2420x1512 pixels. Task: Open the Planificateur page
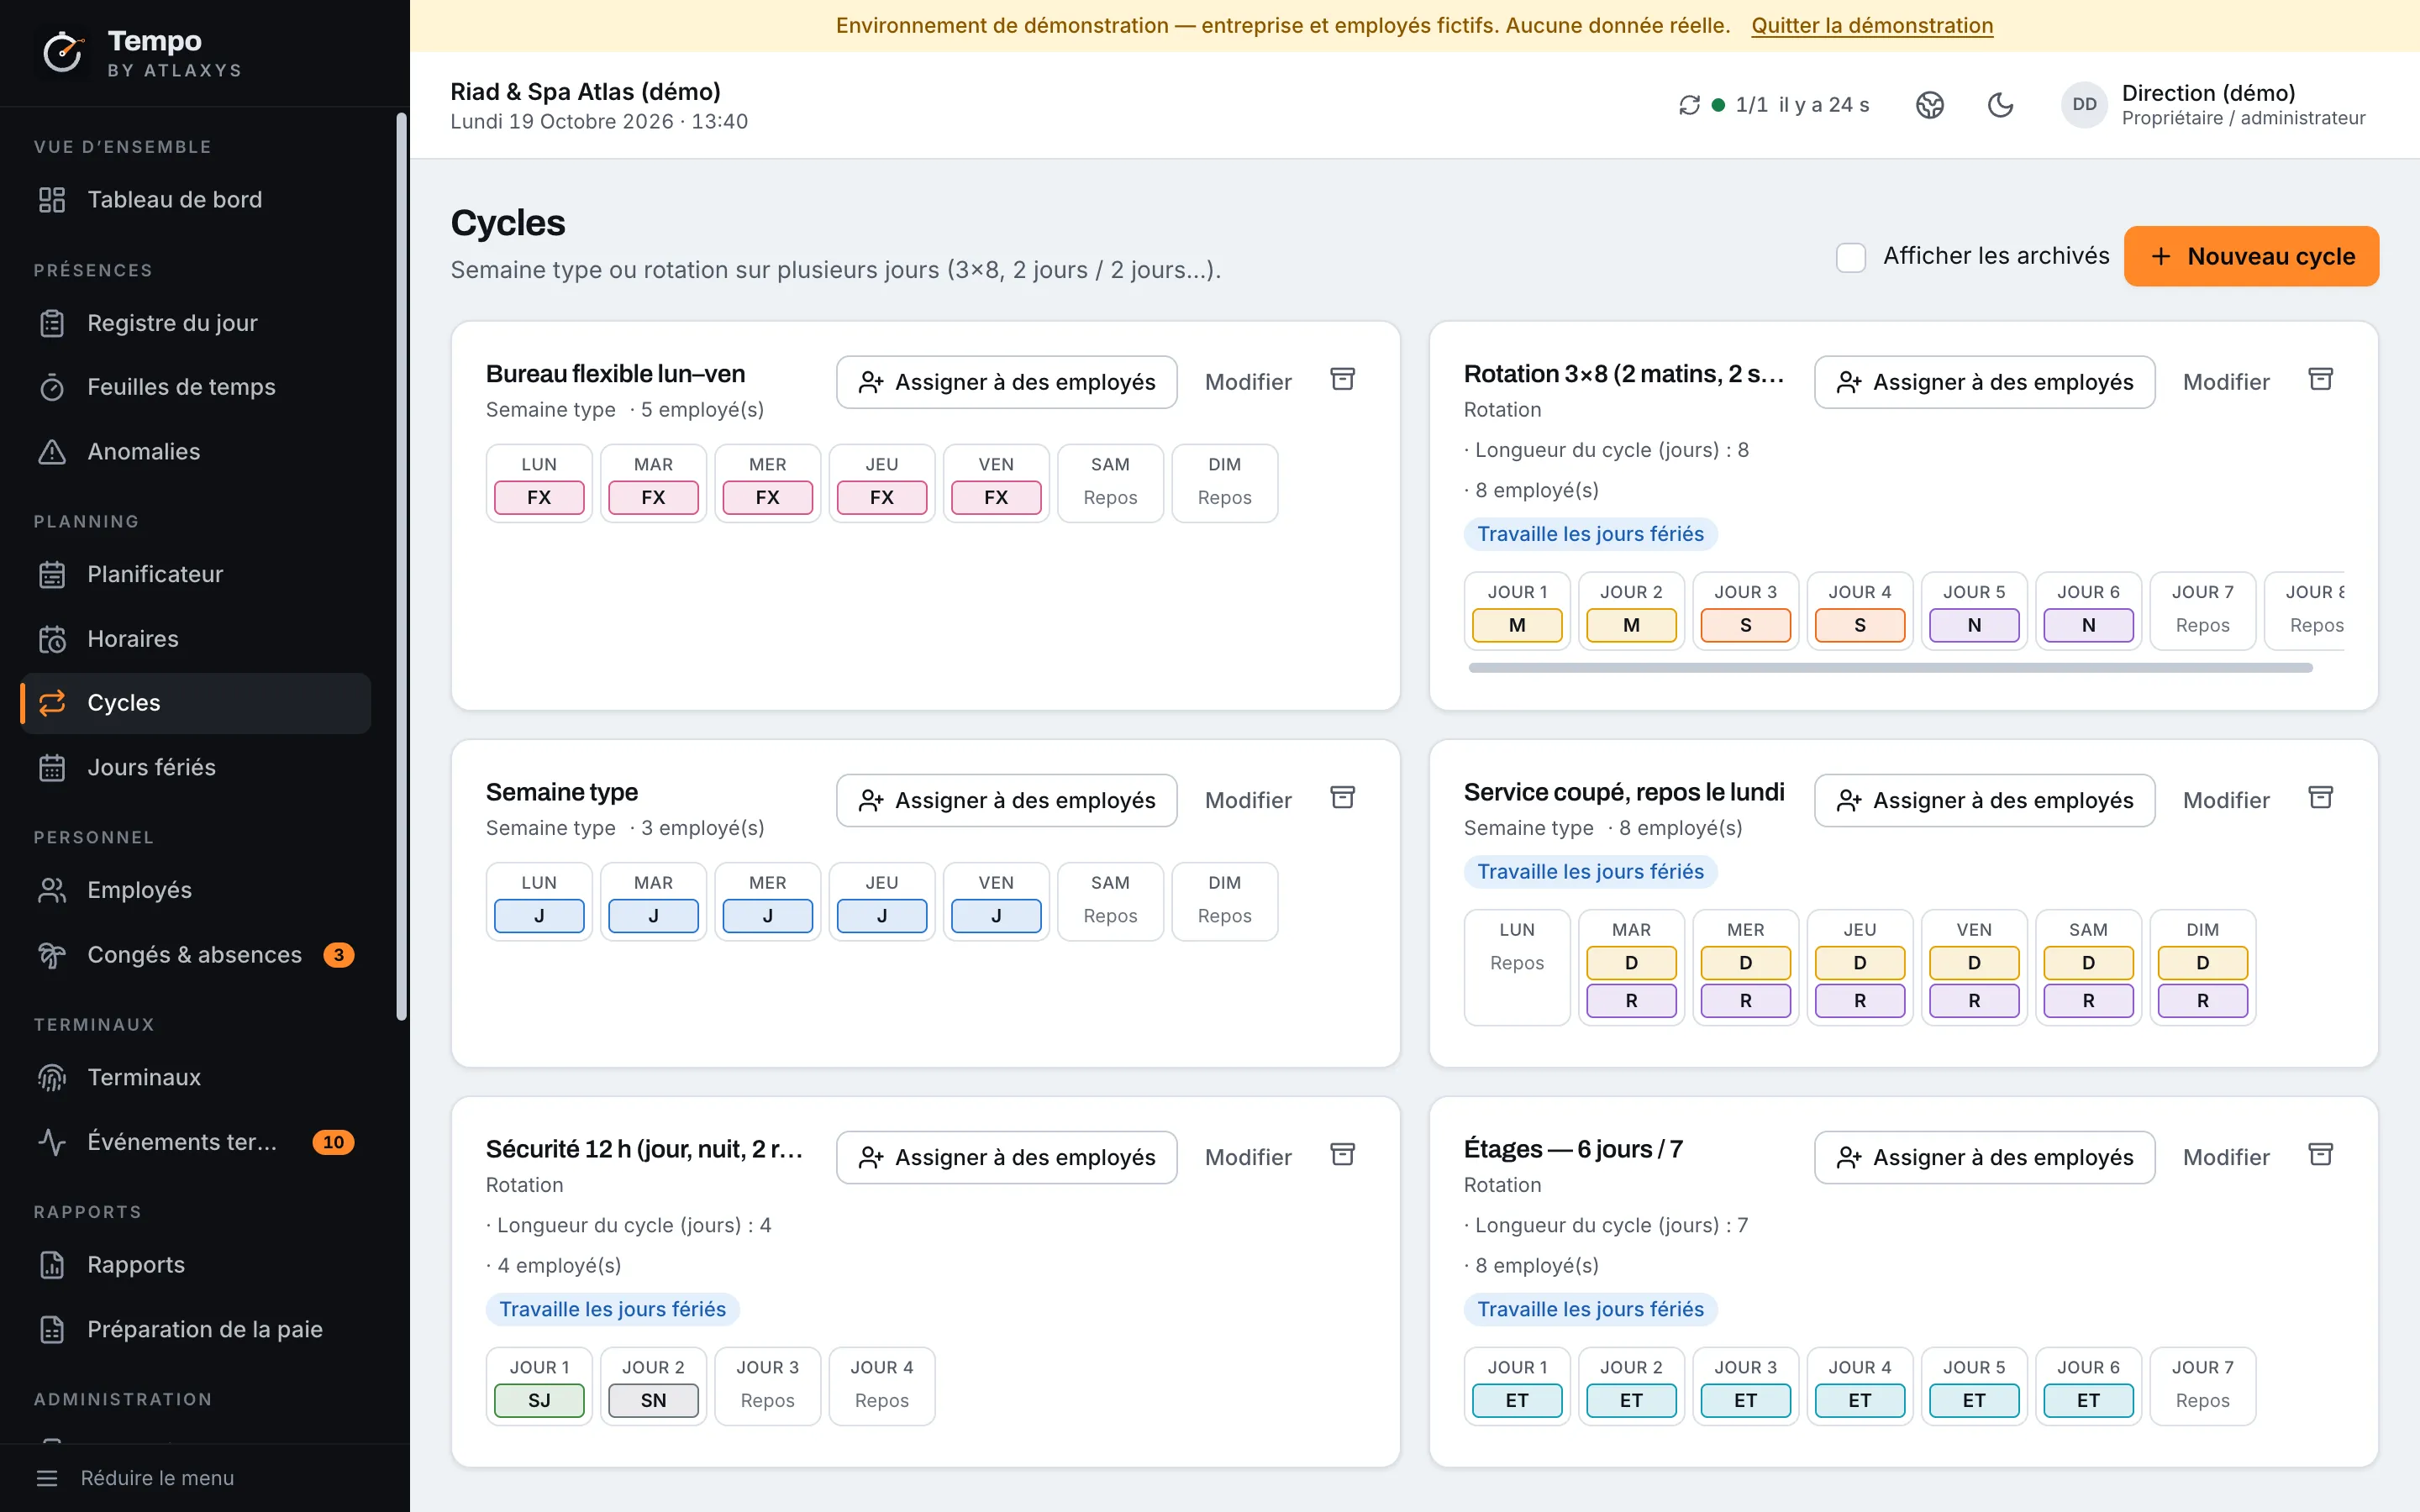coord(196,574)
